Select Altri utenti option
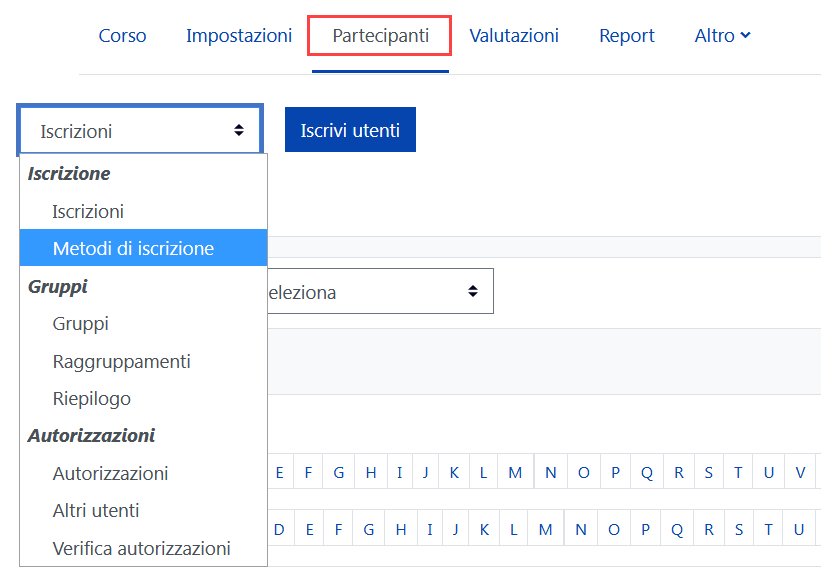Image resolution: width=821 pixels, height=568 pixels. 143,510
